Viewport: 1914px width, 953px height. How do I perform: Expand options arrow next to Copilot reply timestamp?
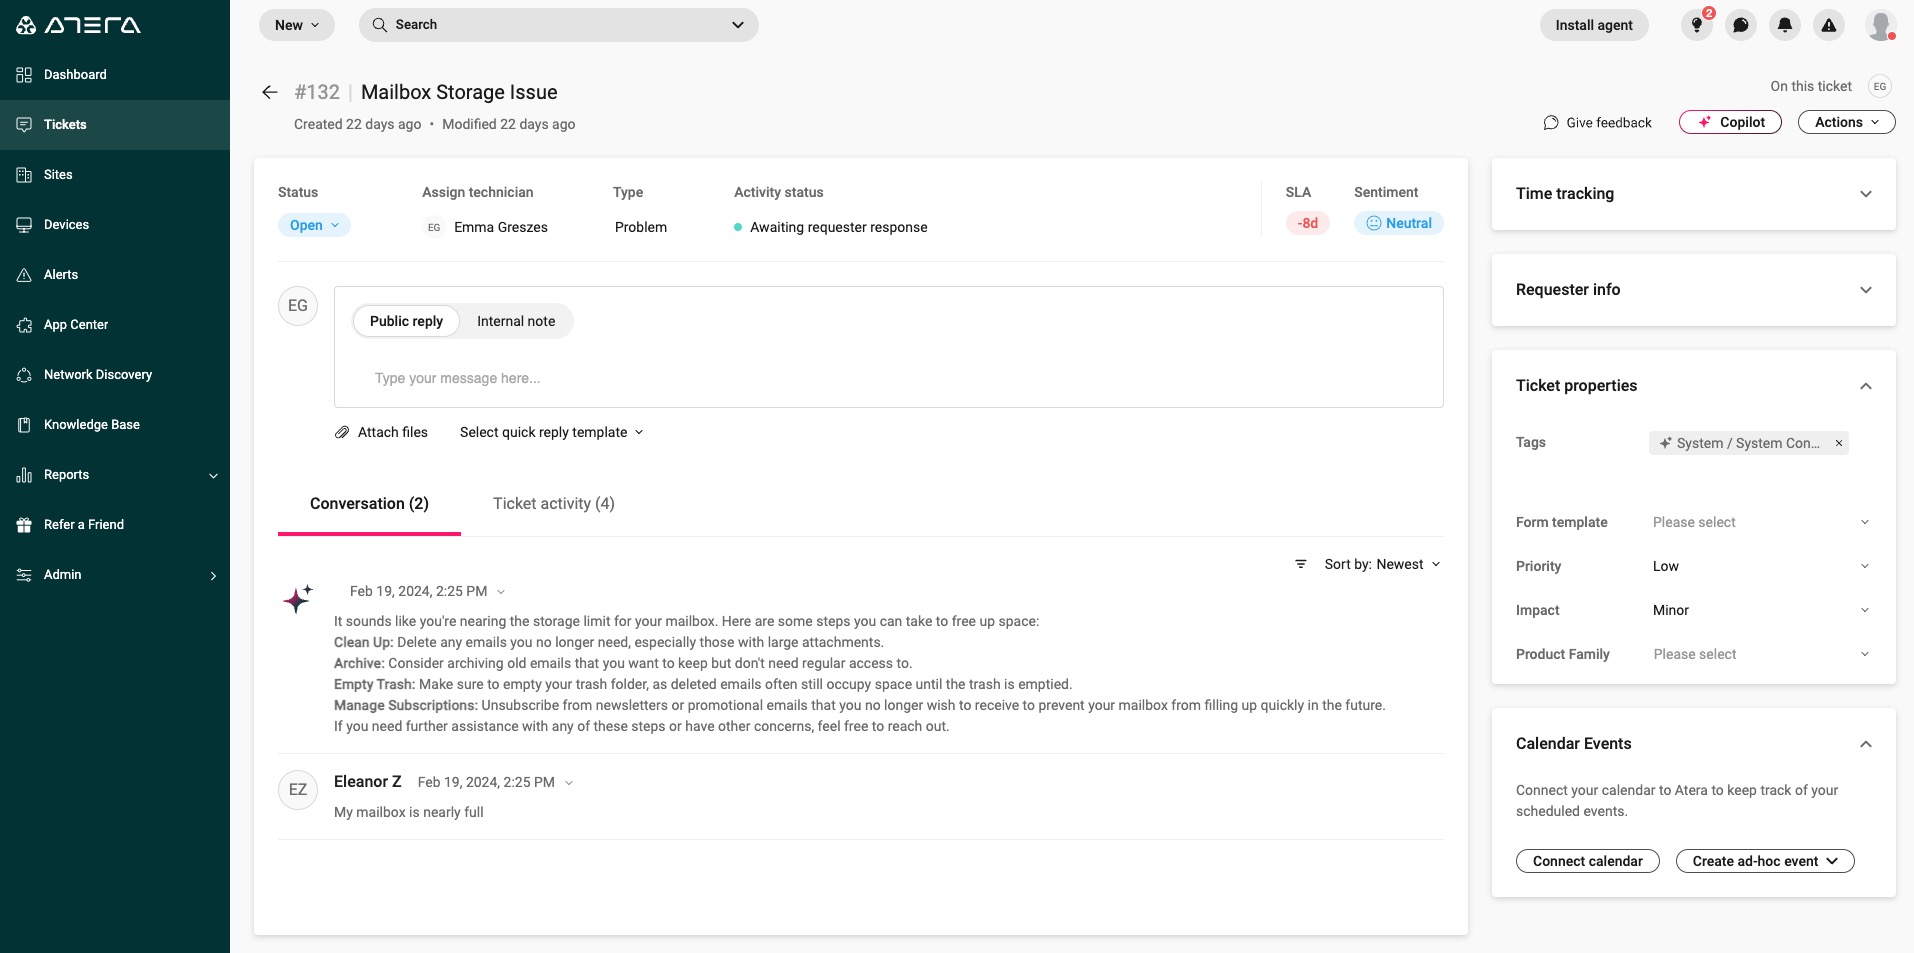click(x=501, y=592)
